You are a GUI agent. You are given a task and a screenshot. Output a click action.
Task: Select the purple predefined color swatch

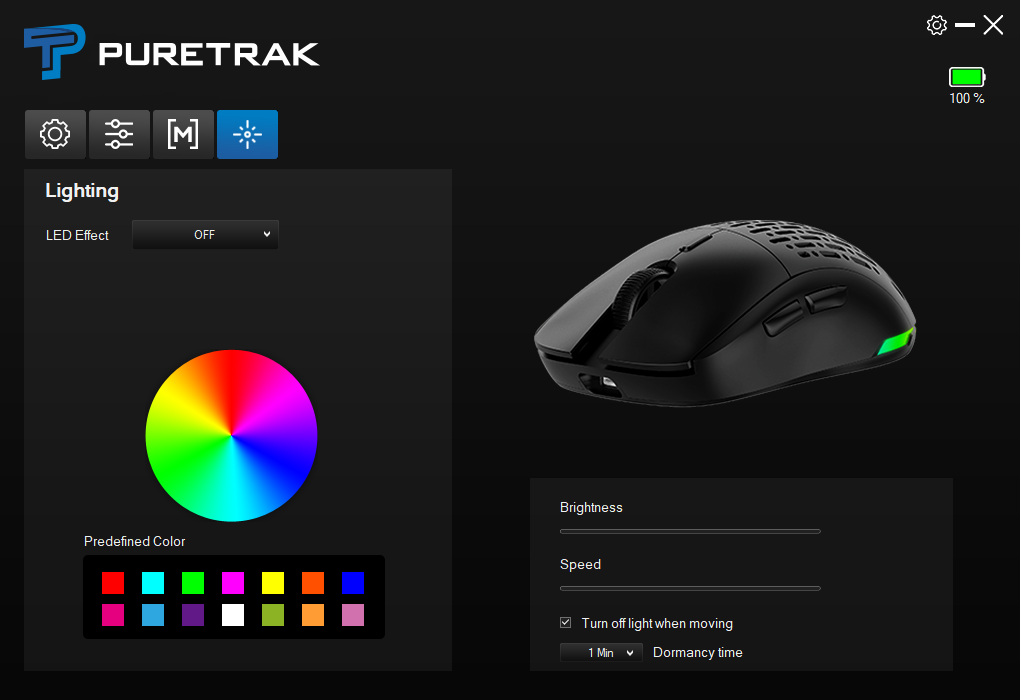click(193, 615)
